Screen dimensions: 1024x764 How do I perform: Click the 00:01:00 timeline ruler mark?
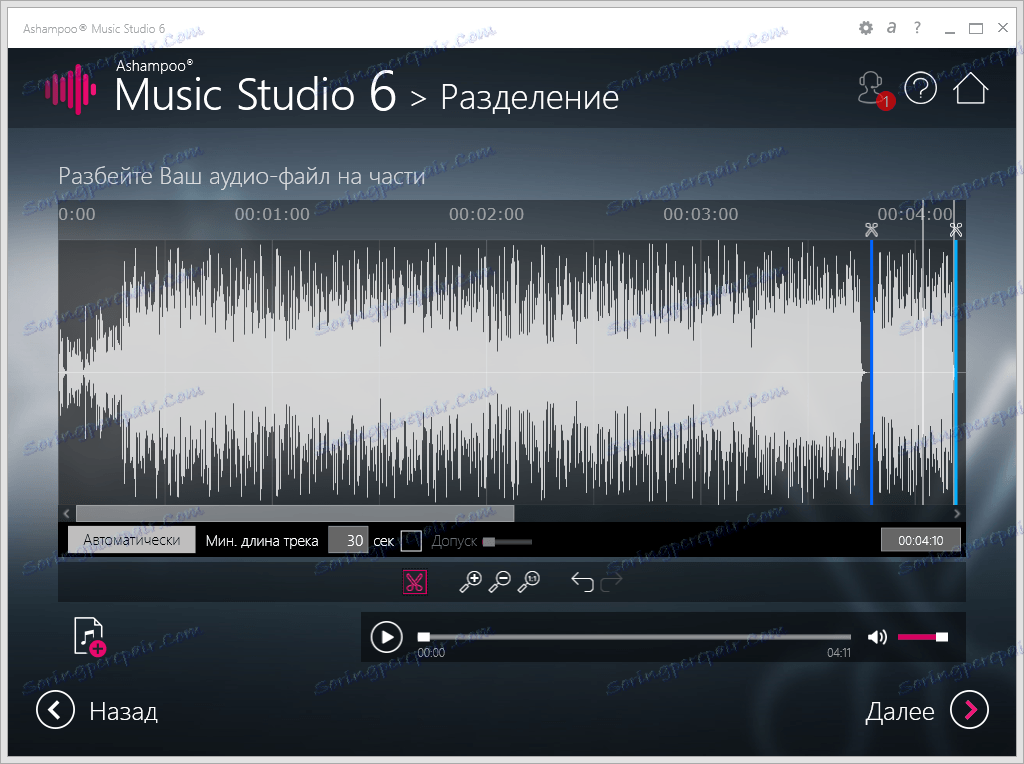click(x=272, y=214)
